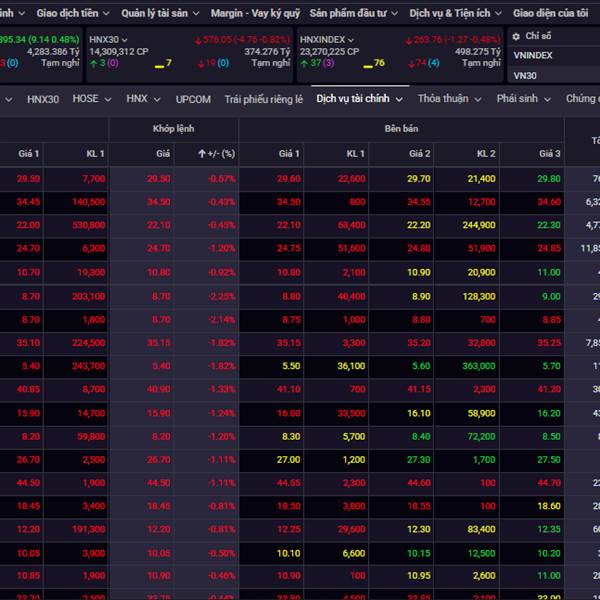Select VNINDEX in the Chỉ số list

[x=533, y=55]
